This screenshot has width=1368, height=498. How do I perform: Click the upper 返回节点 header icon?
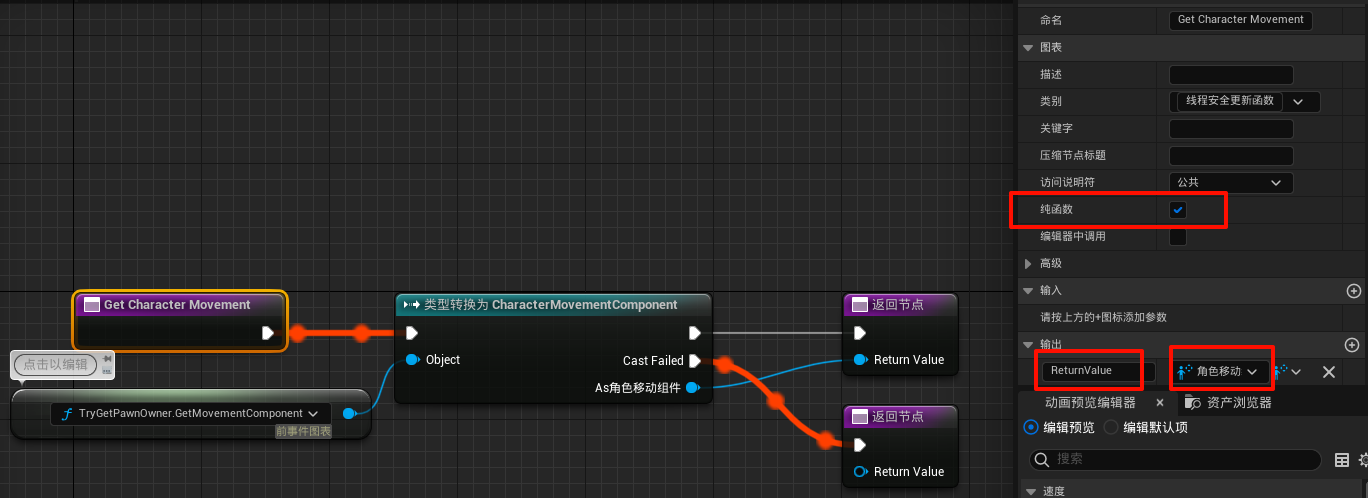860,304
